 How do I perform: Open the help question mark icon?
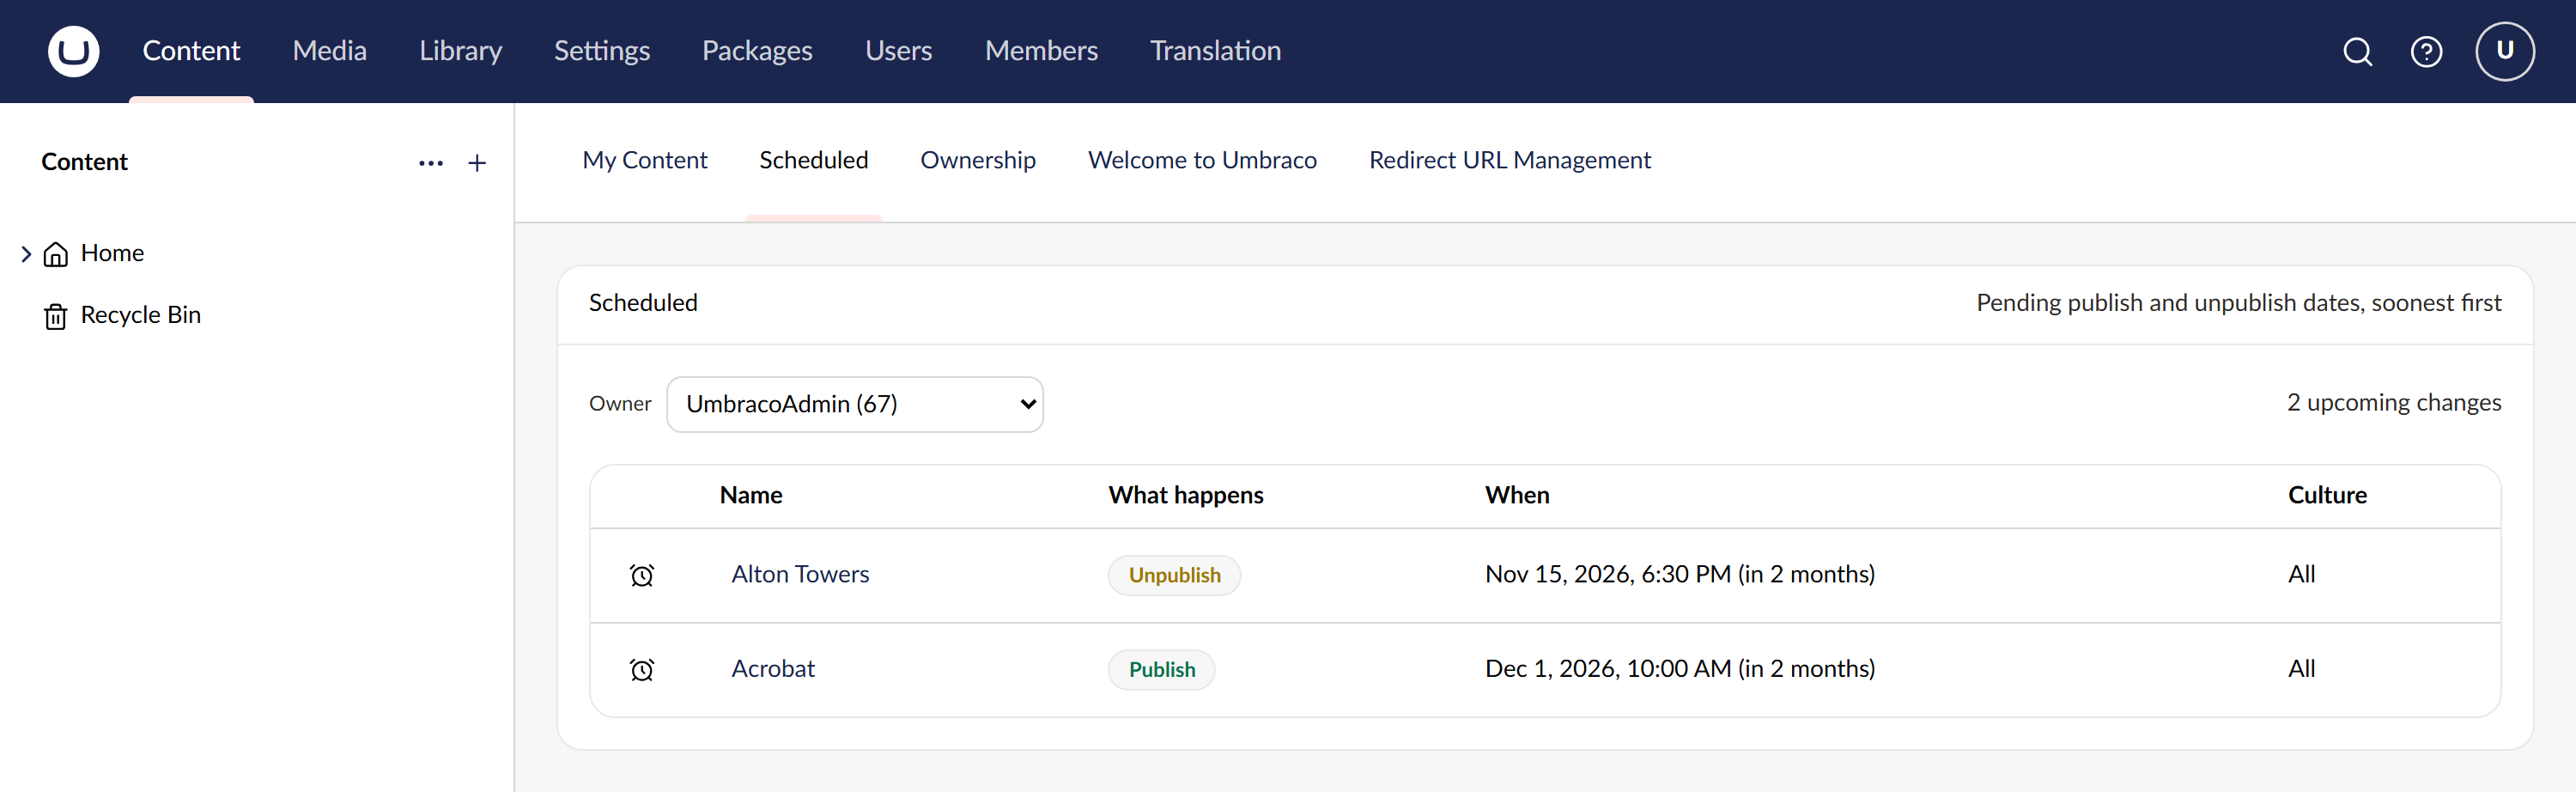pyautogui.click(x=2426, y=51)
